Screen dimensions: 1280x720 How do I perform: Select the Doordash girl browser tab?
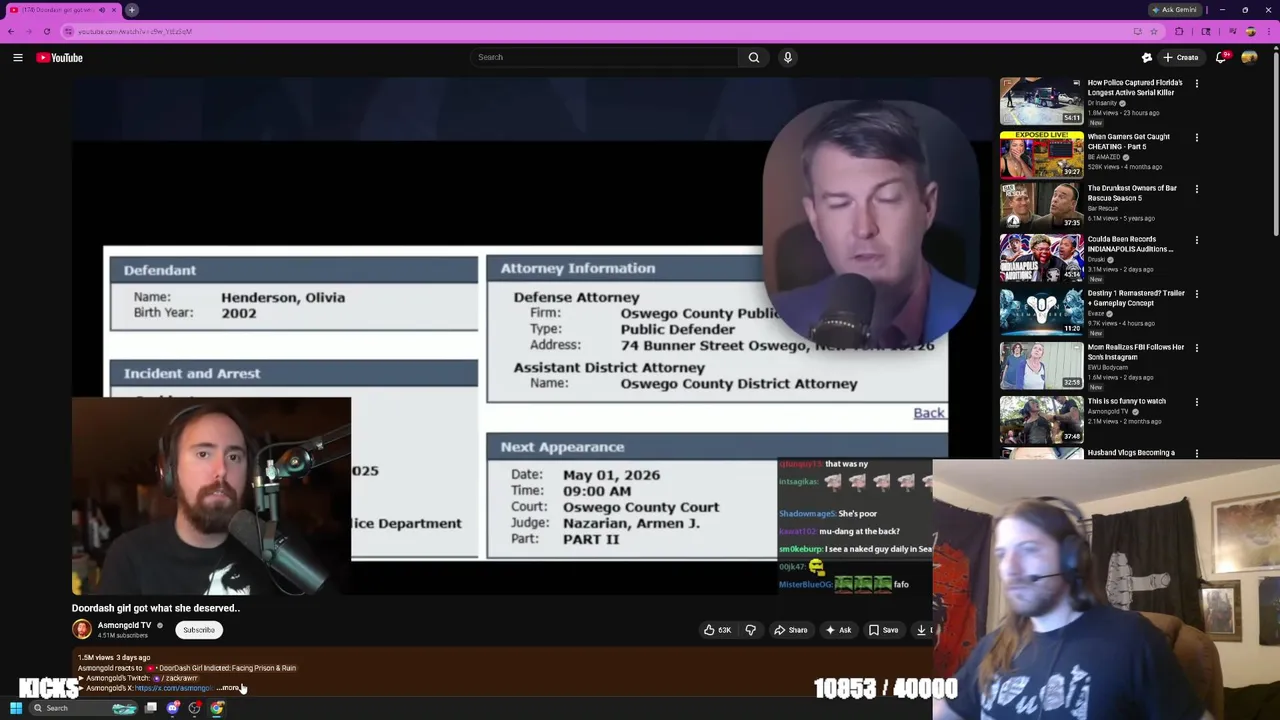63,10
